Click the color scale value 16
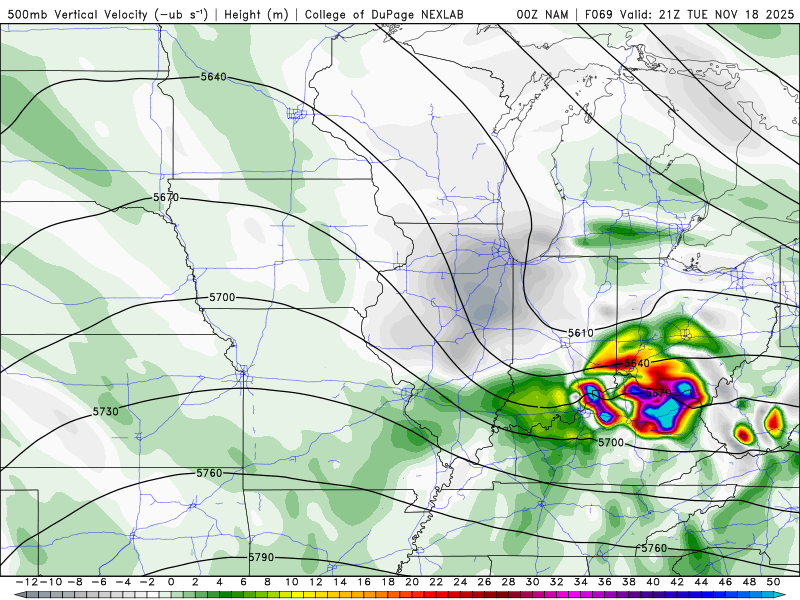This screenshot has height=600, width=800. (x=364, y=582)
